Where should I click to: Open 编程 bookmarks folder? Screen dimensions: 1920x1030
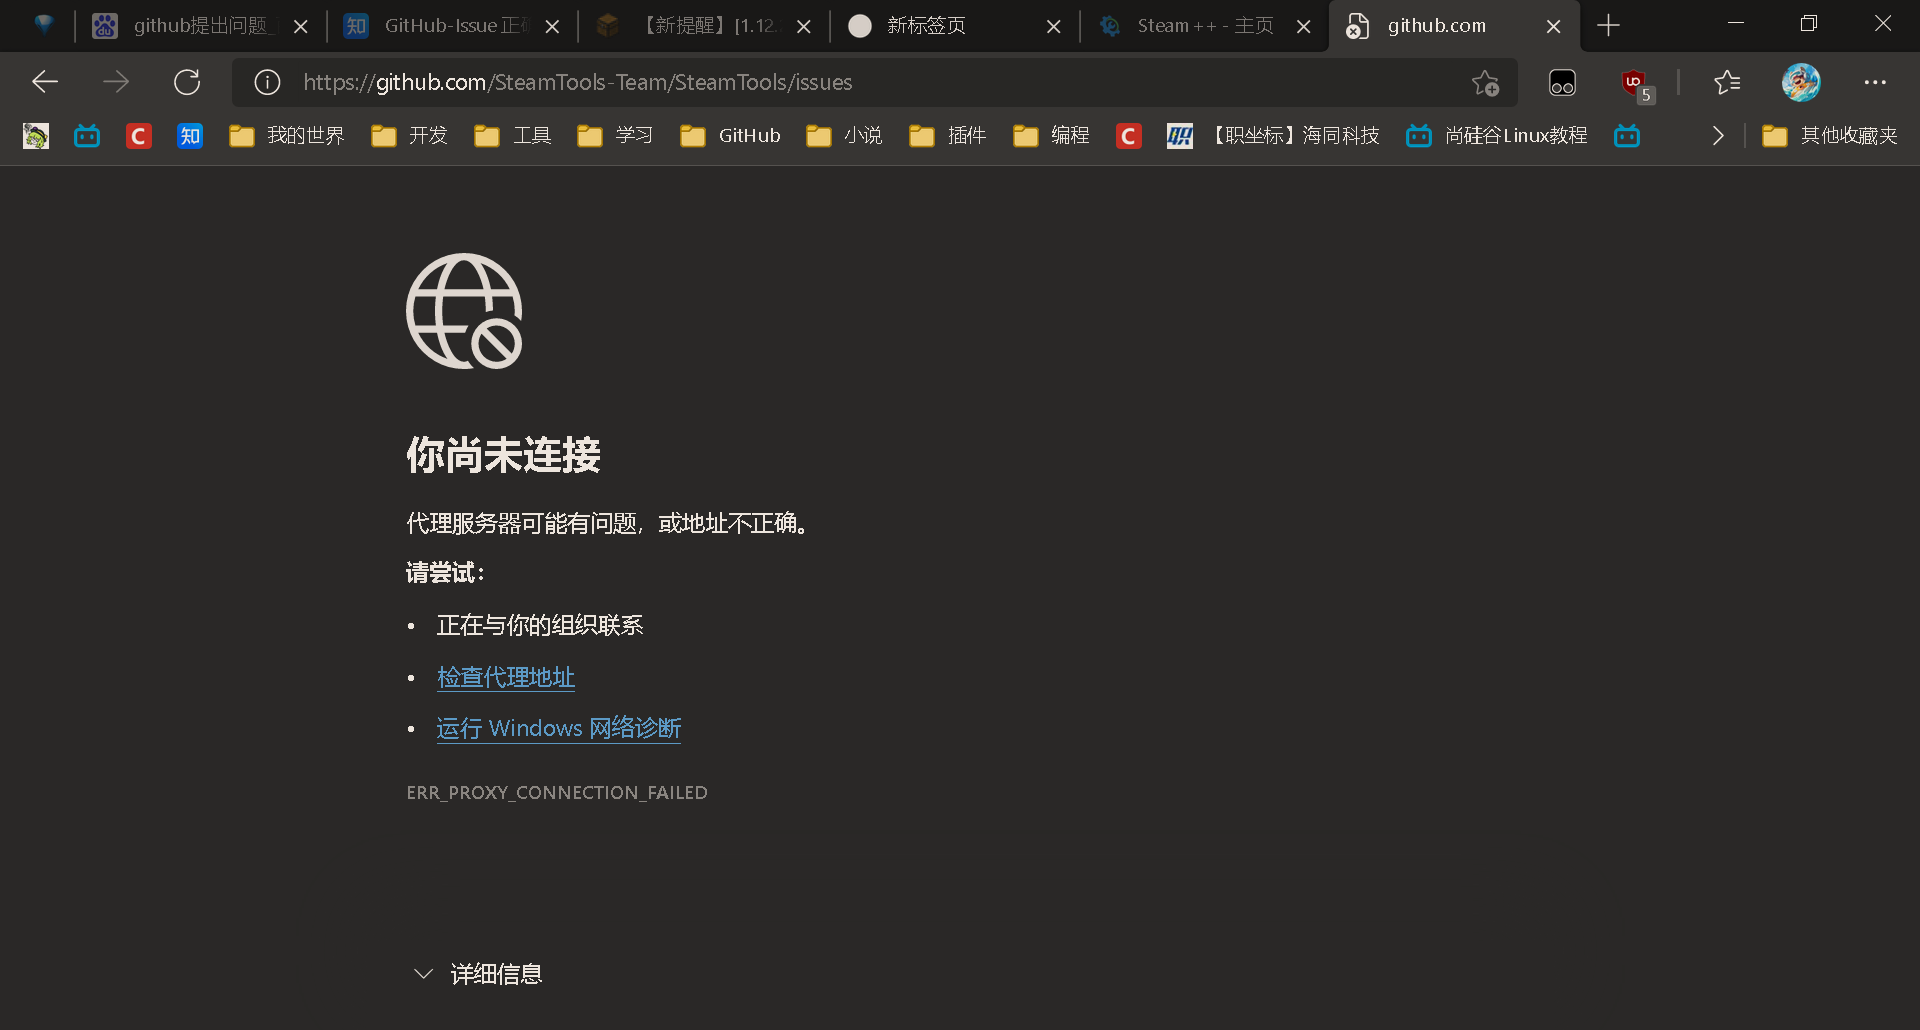pos(1050,136)
